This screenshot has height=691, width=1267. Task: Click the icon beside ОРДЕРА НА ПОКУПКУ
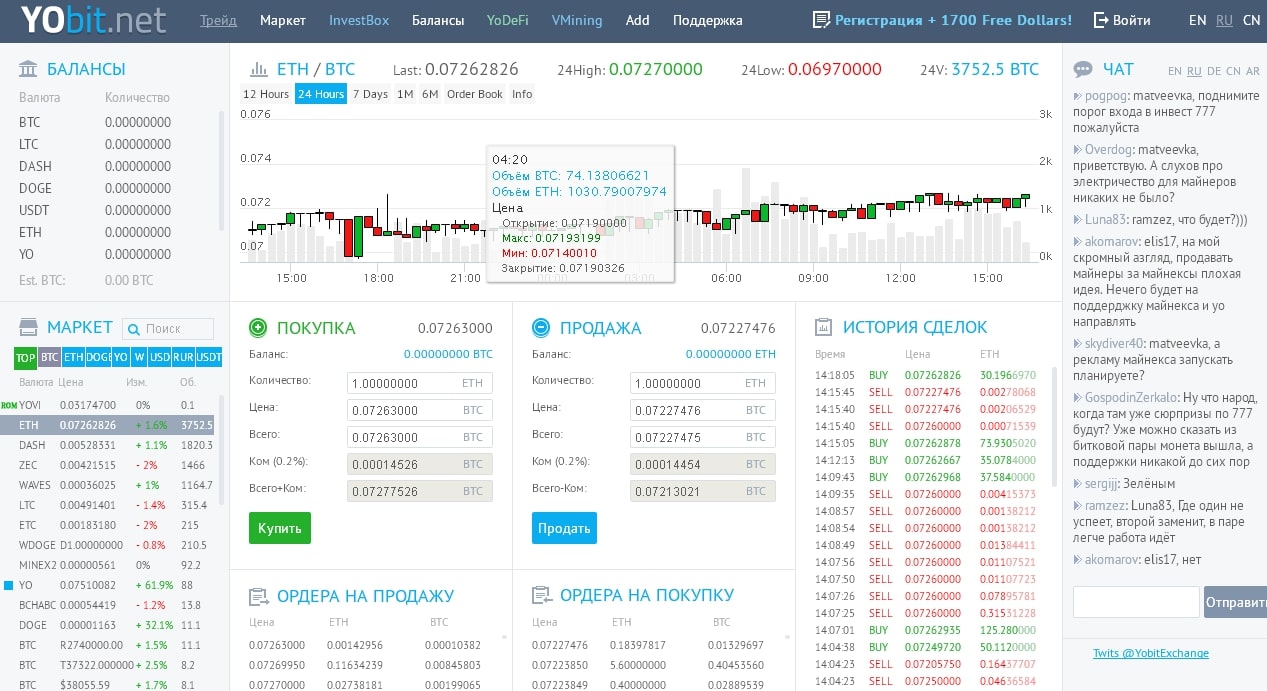(541, 596)
